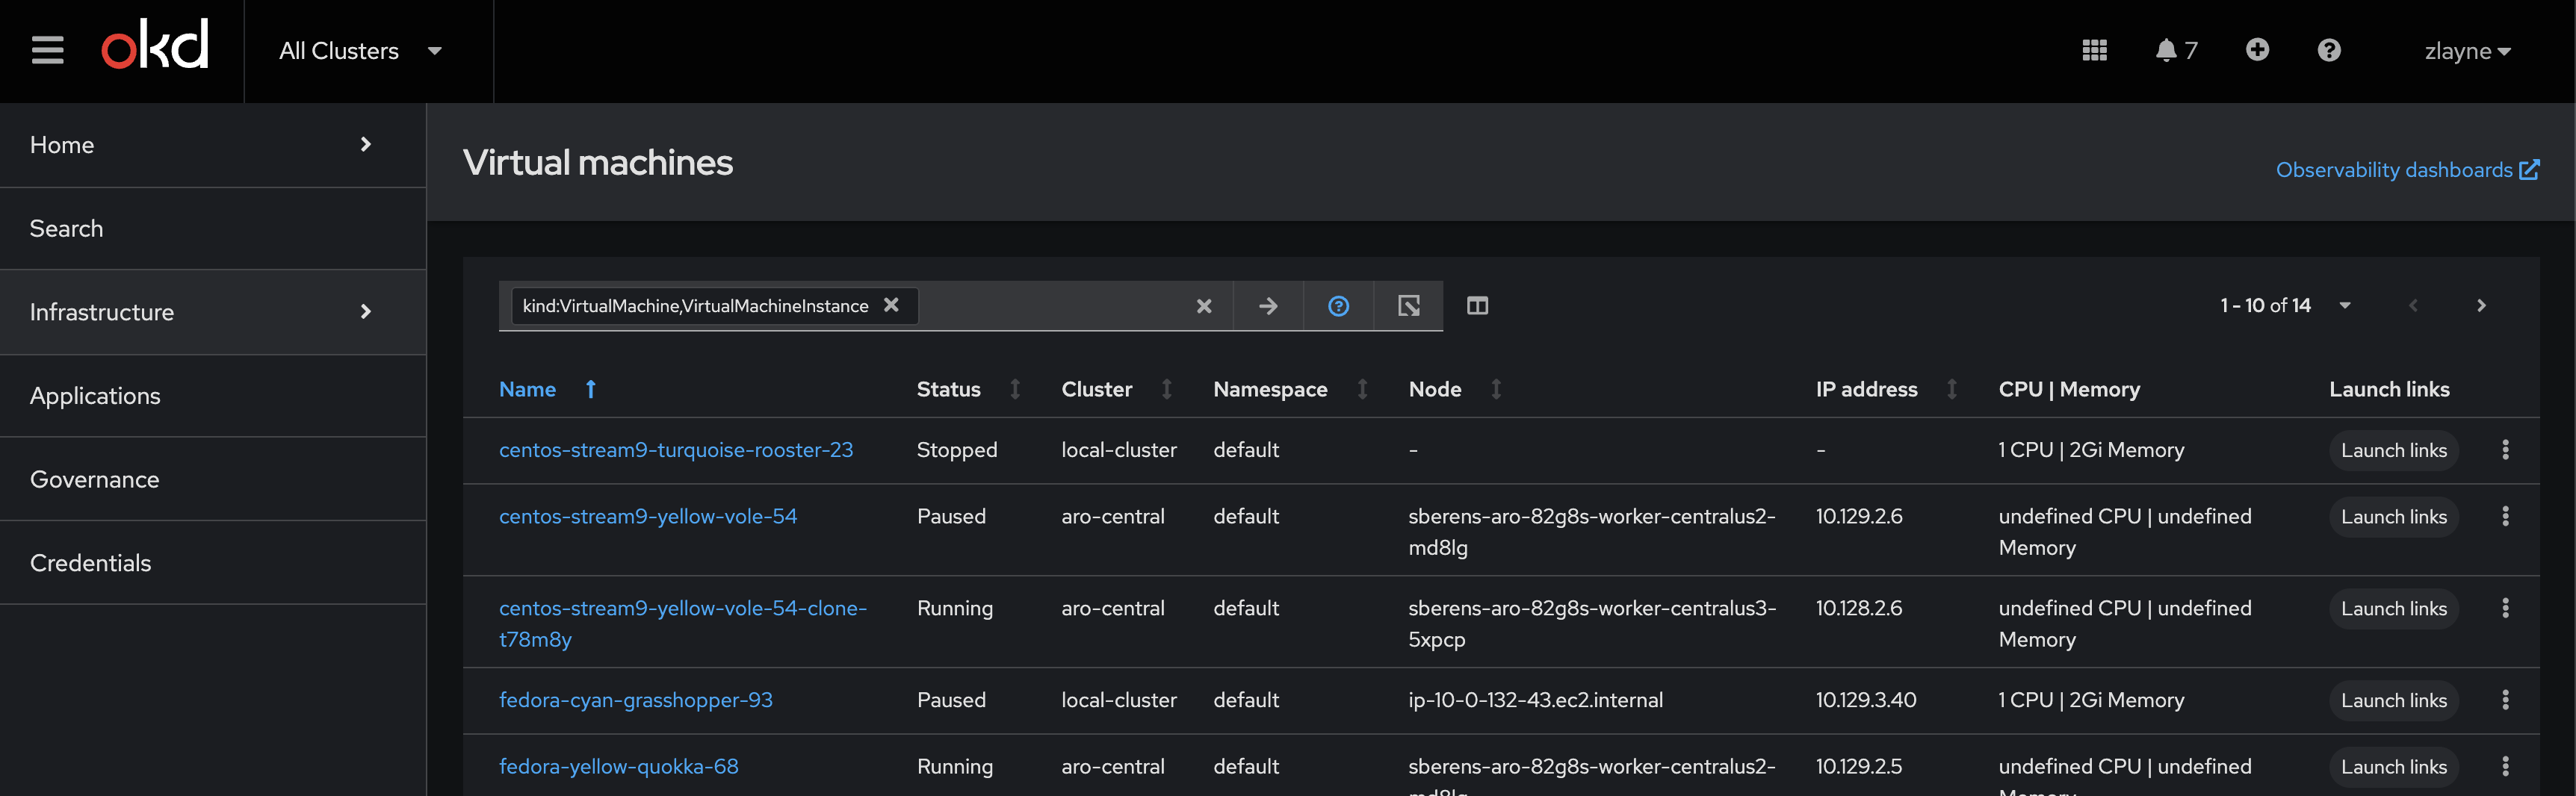2576x796 pixels.
Task: Open the manage columns button
Action: (1477, 306)
